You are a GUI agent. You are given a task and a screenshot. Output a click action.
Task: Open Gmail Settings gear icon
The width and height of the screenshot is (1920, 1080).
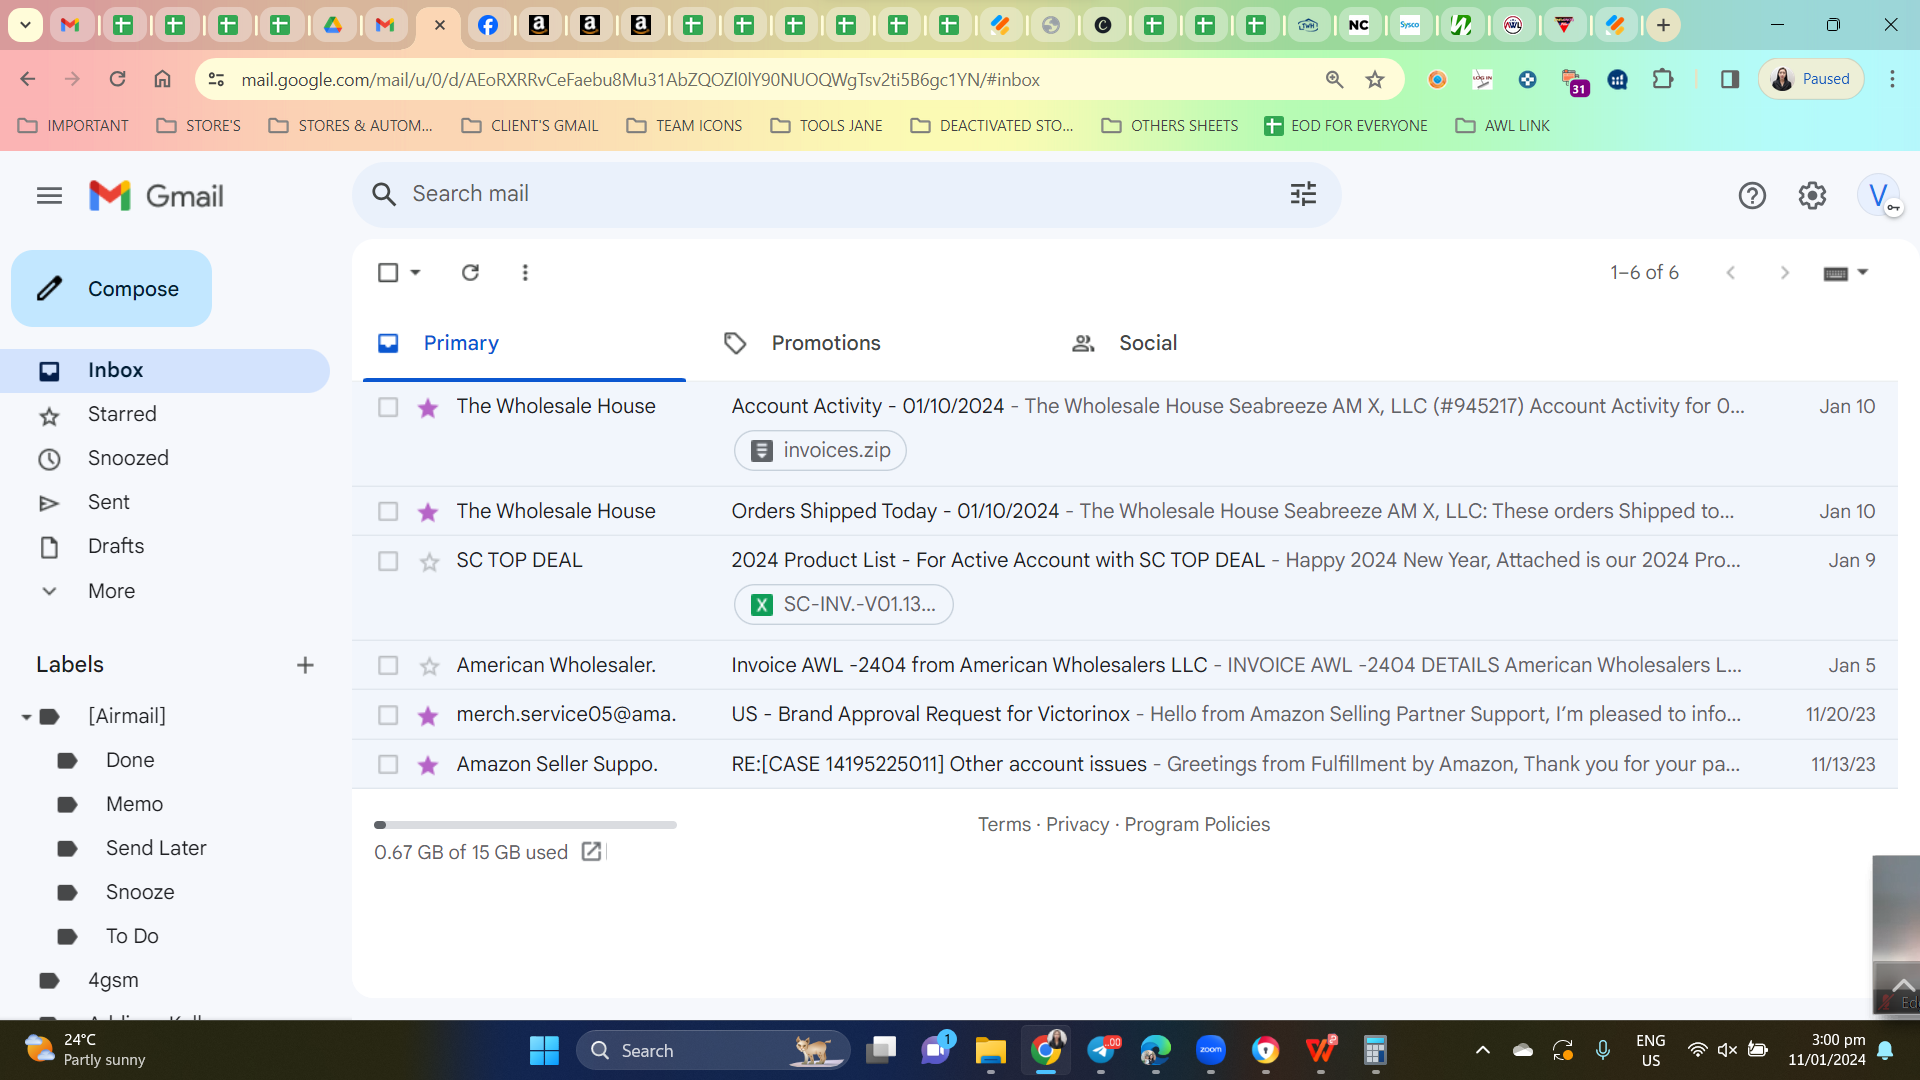[1812, 196]
